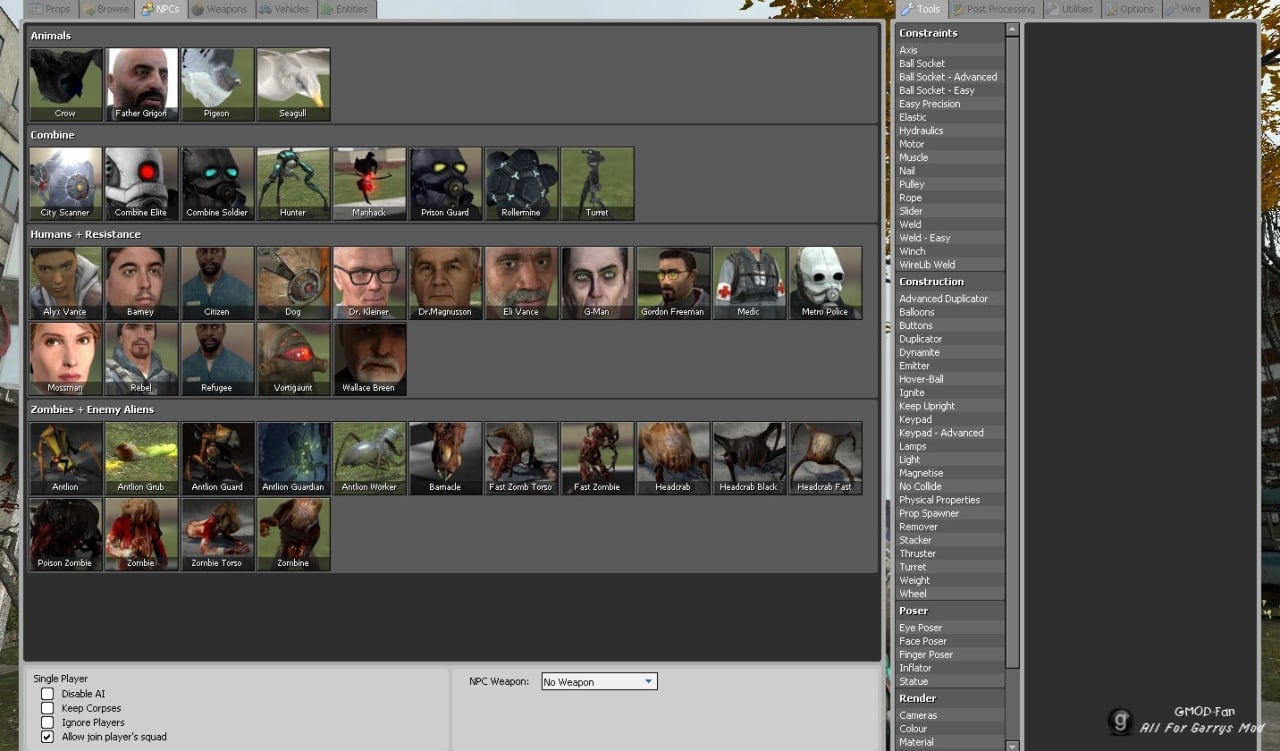This screenshot has width=1280, height=751.
Task: Click the Poison Zombie icon
Action: pos(66,532)
